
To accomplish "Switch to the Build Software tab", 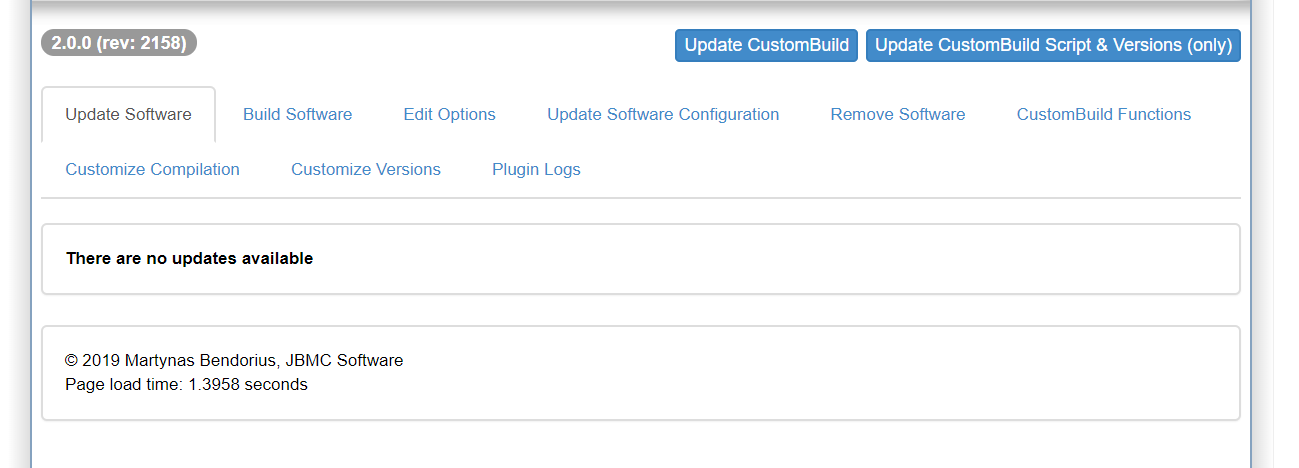I will pyautogui.click(x=297, y=114).
